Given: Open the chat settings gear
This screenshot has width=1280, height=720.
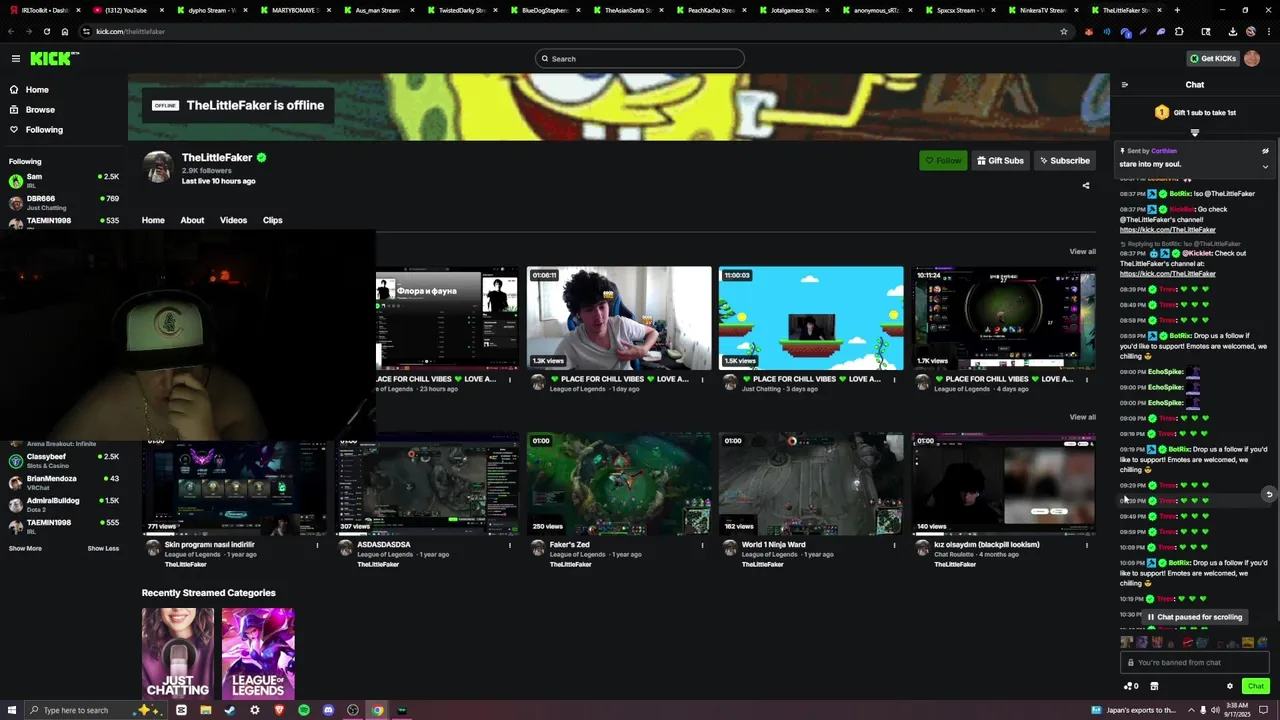Looking at the screenshot, I should [1230, 686].
